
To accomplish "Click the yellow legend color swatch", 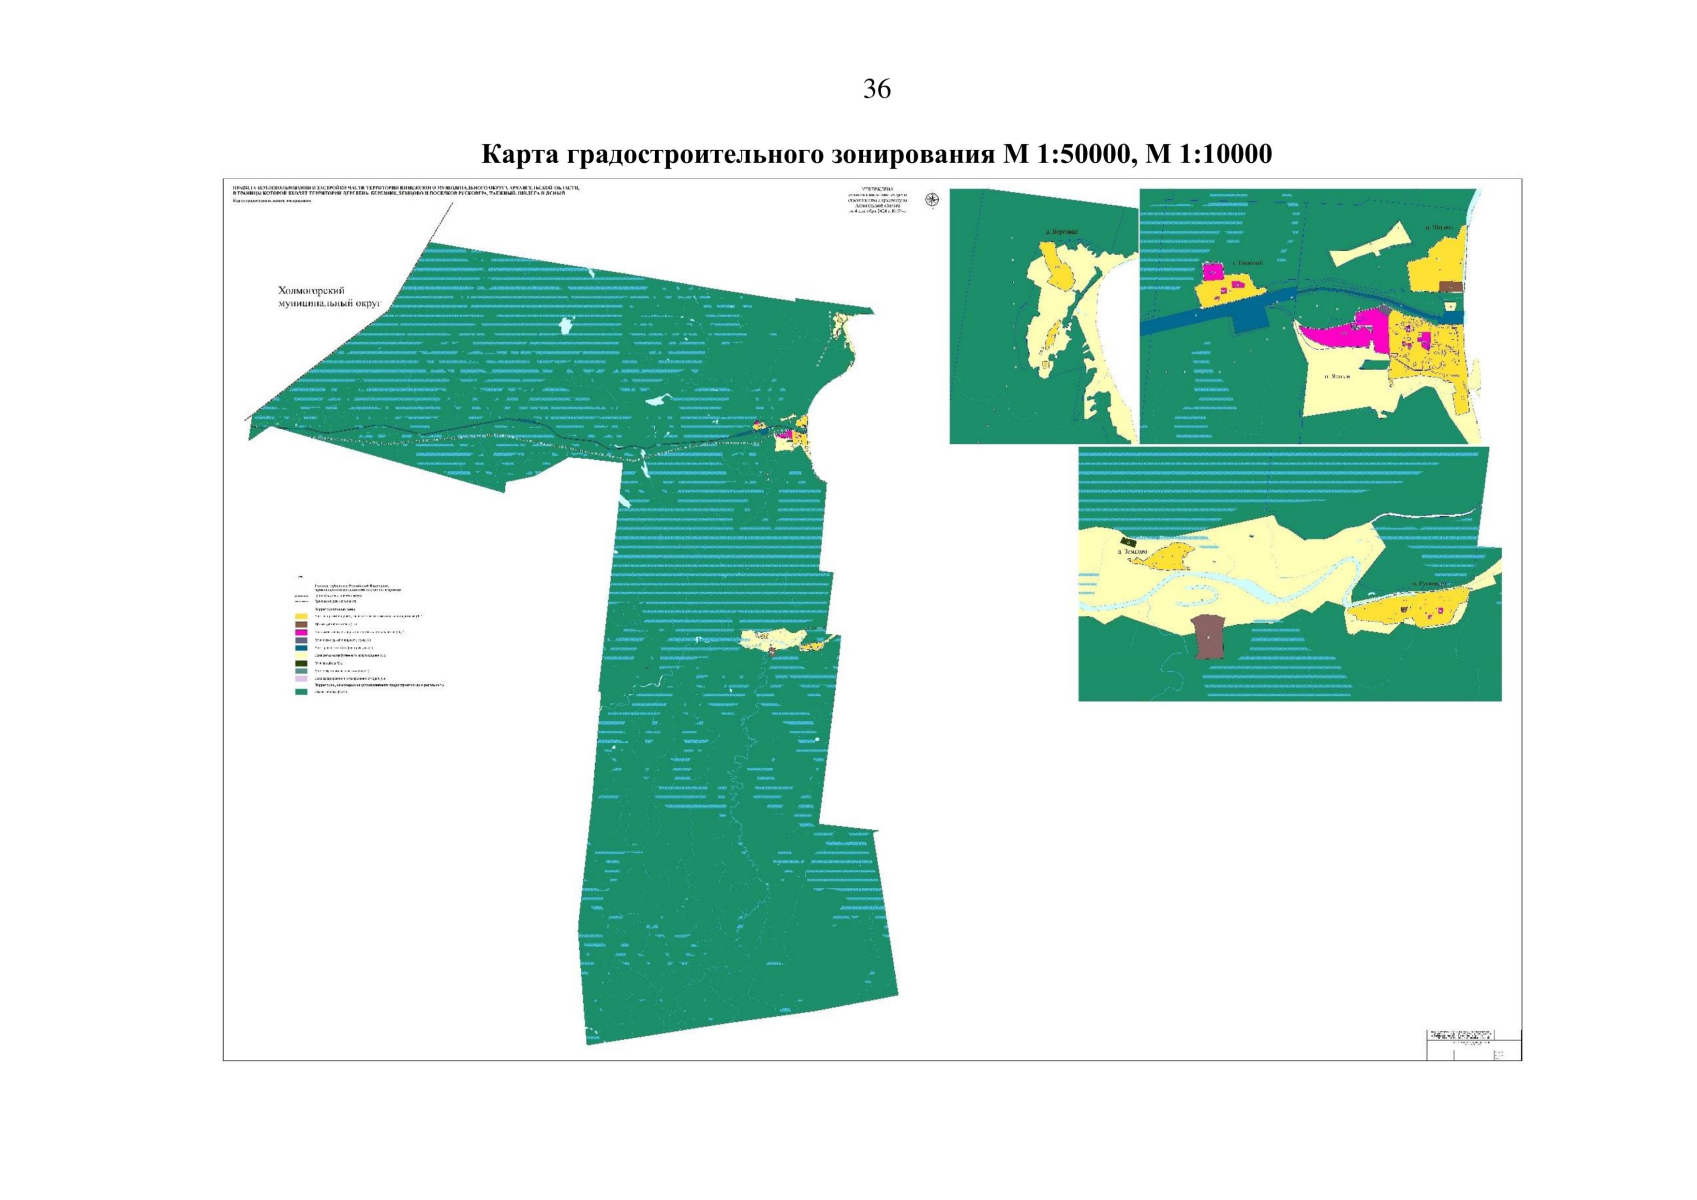I will (301, 617).
